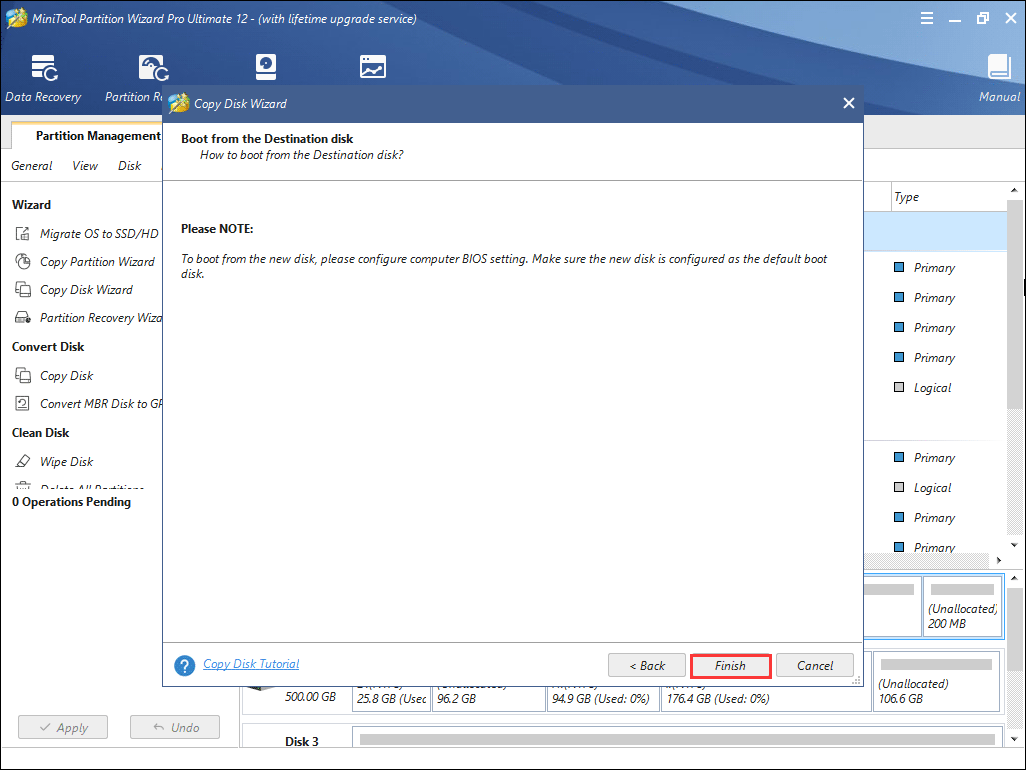This screenshot has height=770, width=1026.
Task: Cancel the Copy Disk Wizard
Action: click(815, 665)
